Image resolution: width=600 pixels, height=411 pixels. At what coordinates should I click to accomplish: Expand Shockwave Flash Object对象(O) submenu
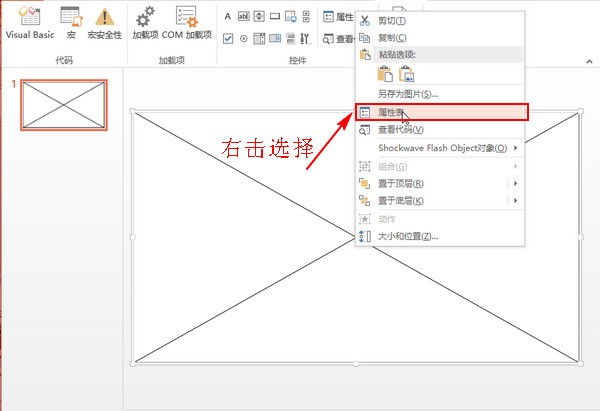(x=440, y=148)
